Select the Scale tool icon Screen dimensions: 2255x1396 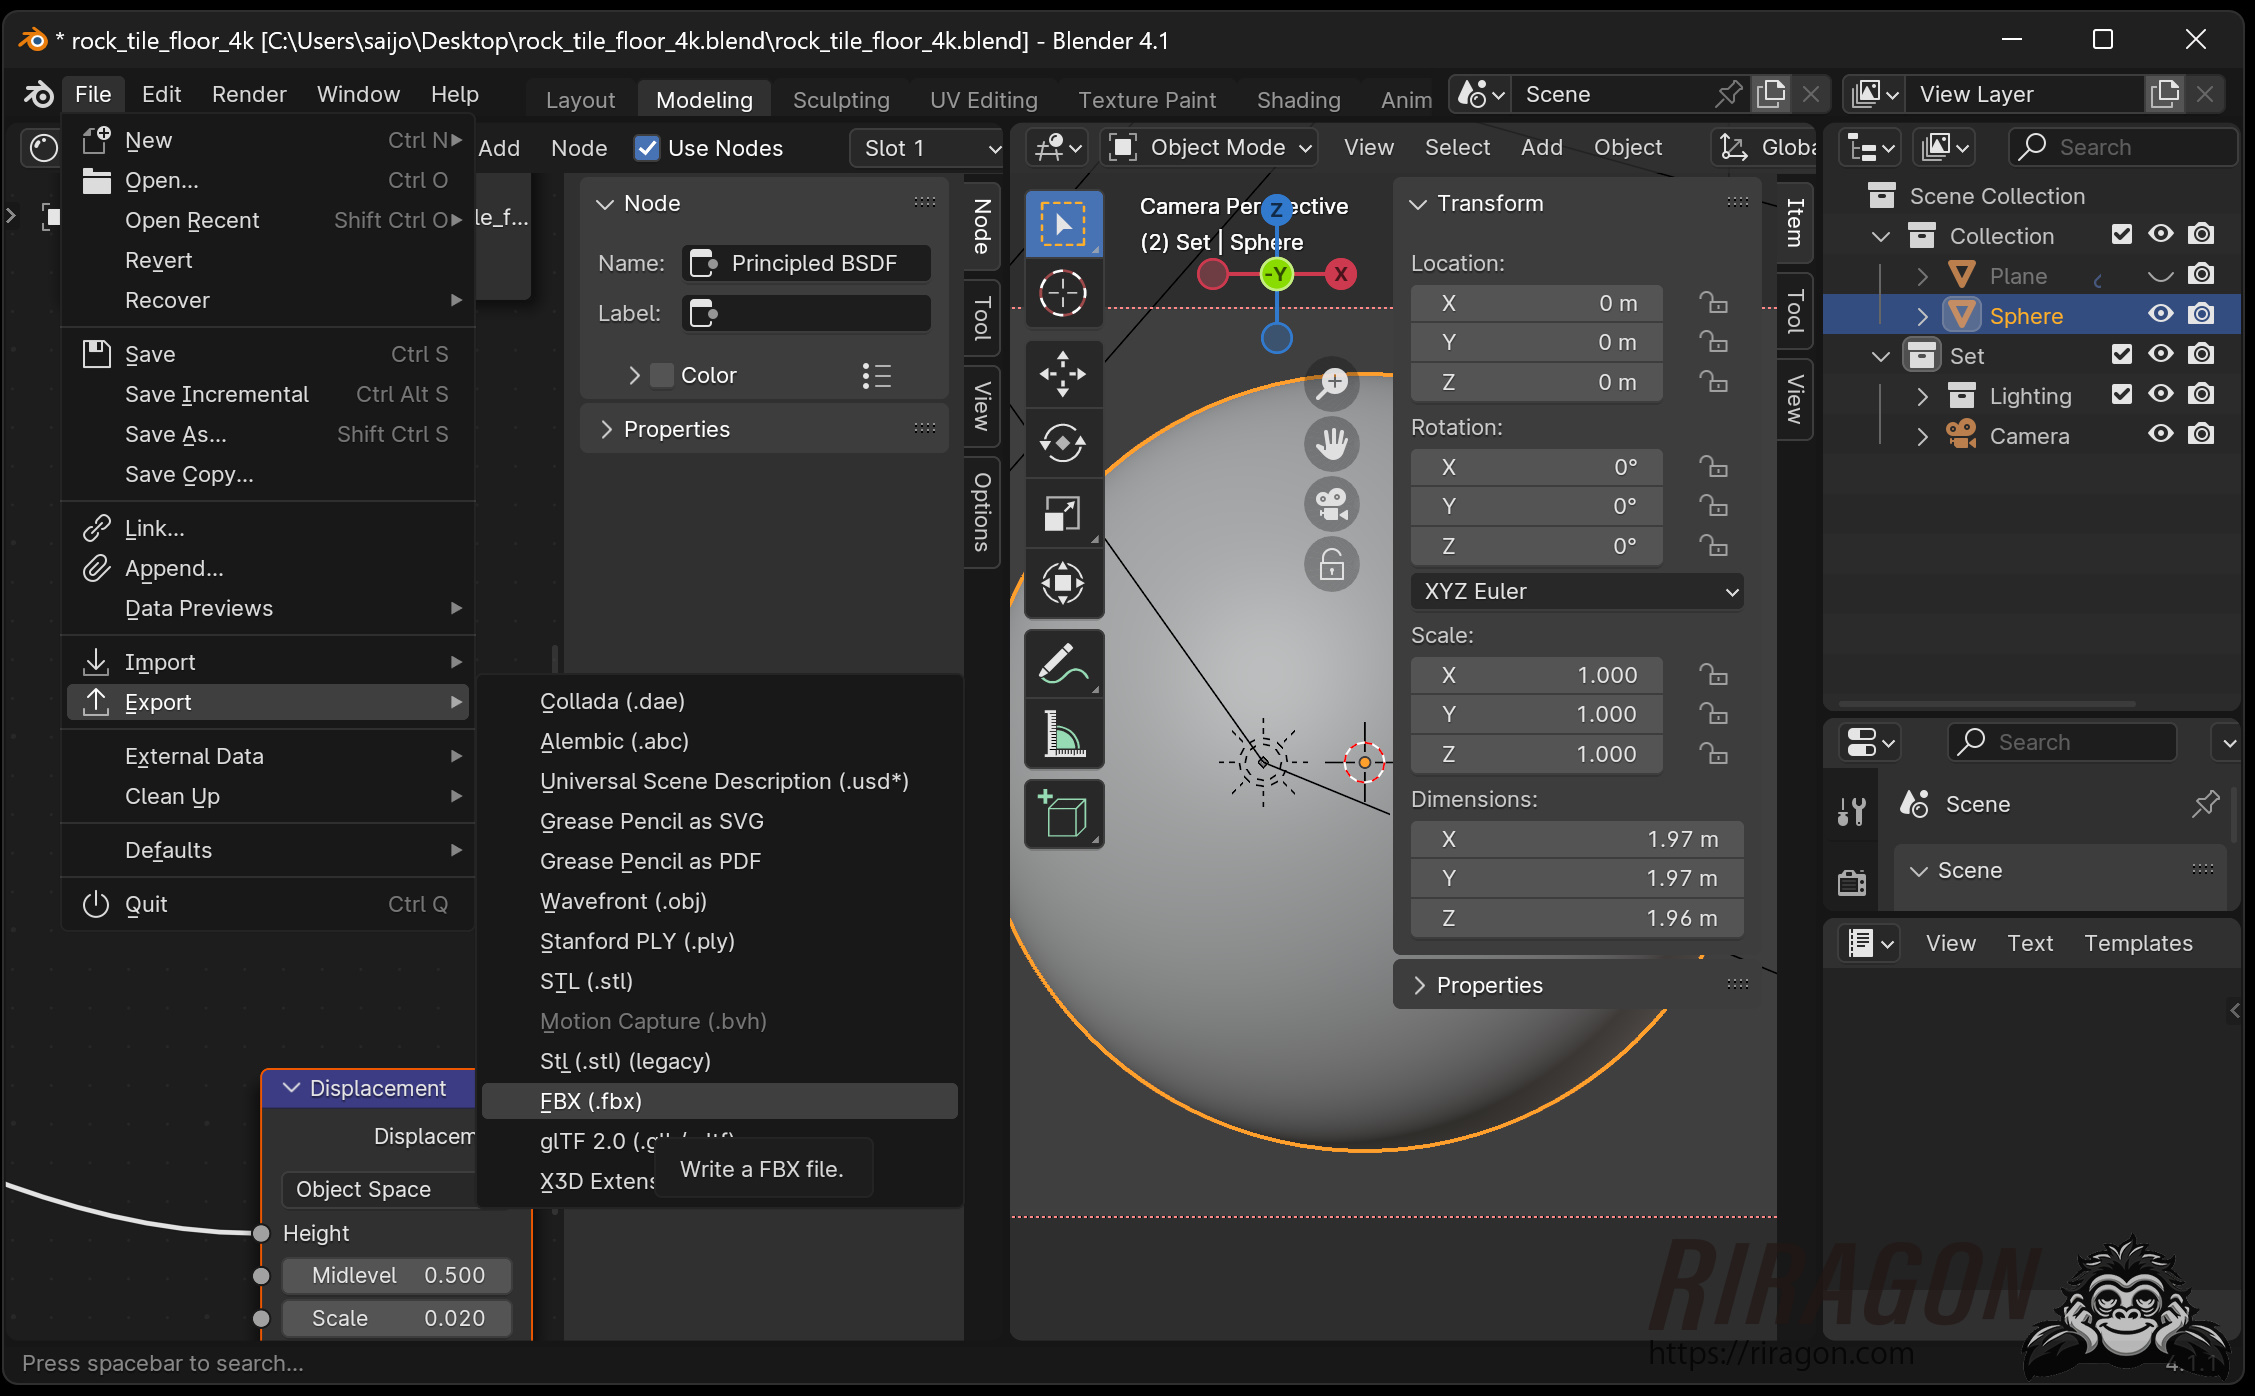tap(1062, 514)
